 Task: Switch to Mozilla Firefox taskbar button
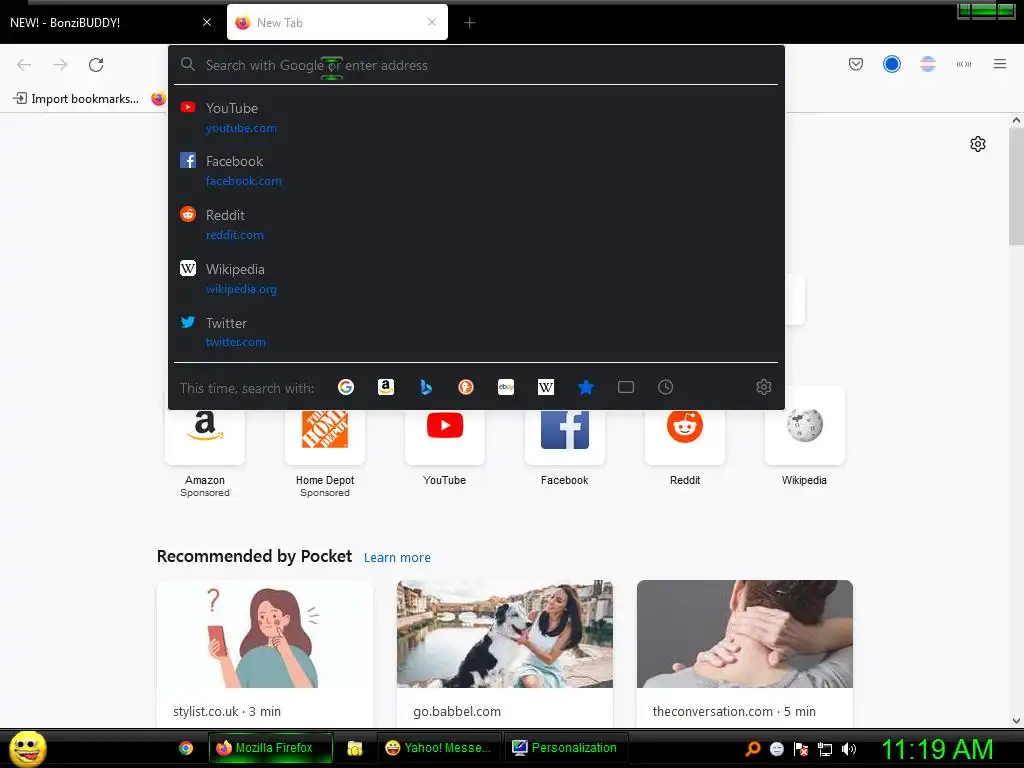pos(271,748)
